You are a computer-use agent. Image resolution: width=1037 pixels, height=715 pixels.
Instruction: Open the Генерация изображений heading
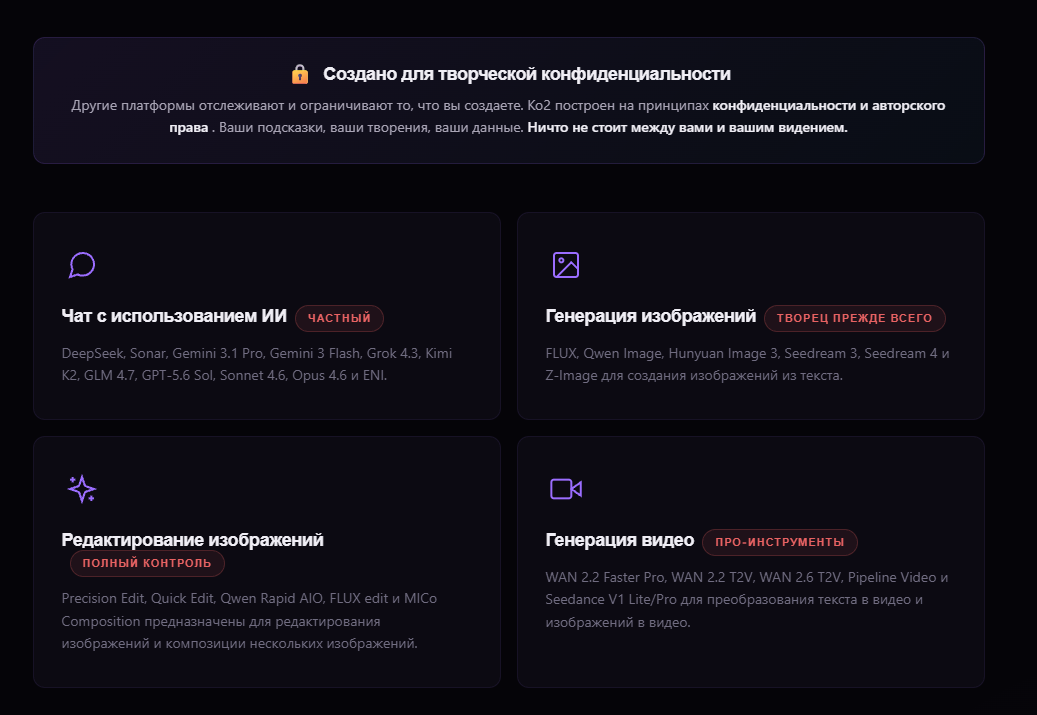[651, 316]
